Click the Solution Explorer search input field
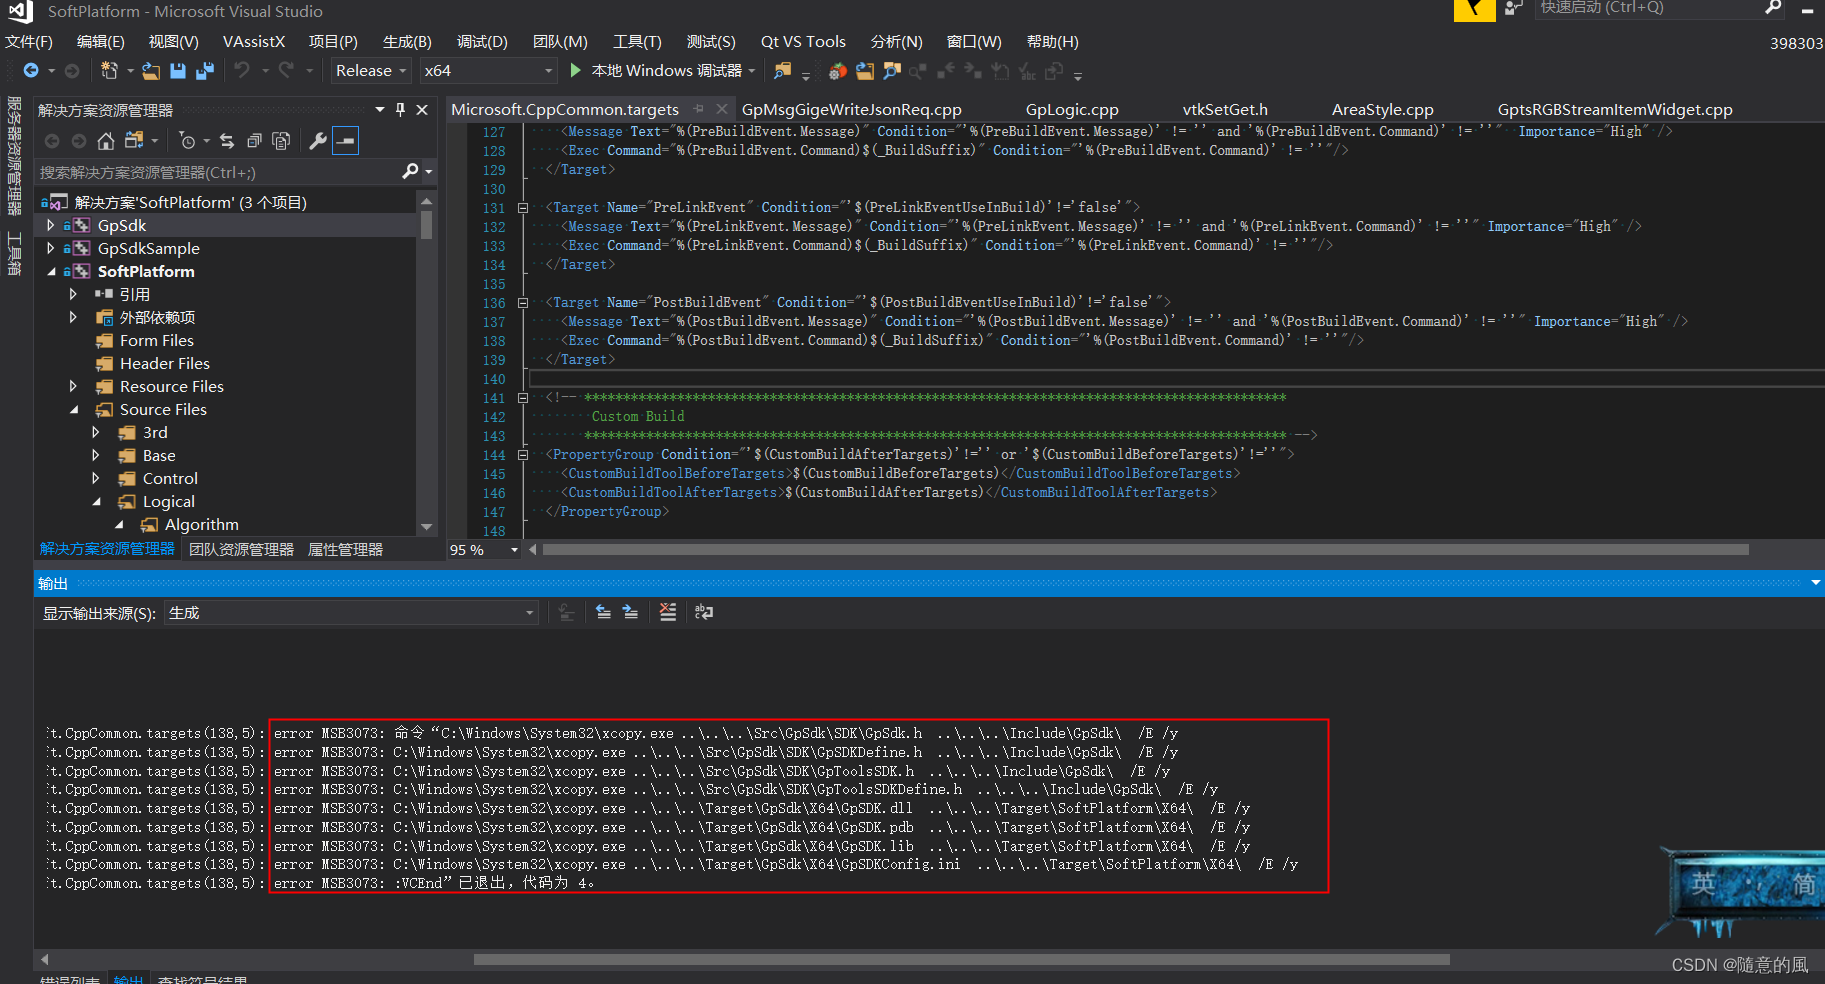 tap(218, 172)
